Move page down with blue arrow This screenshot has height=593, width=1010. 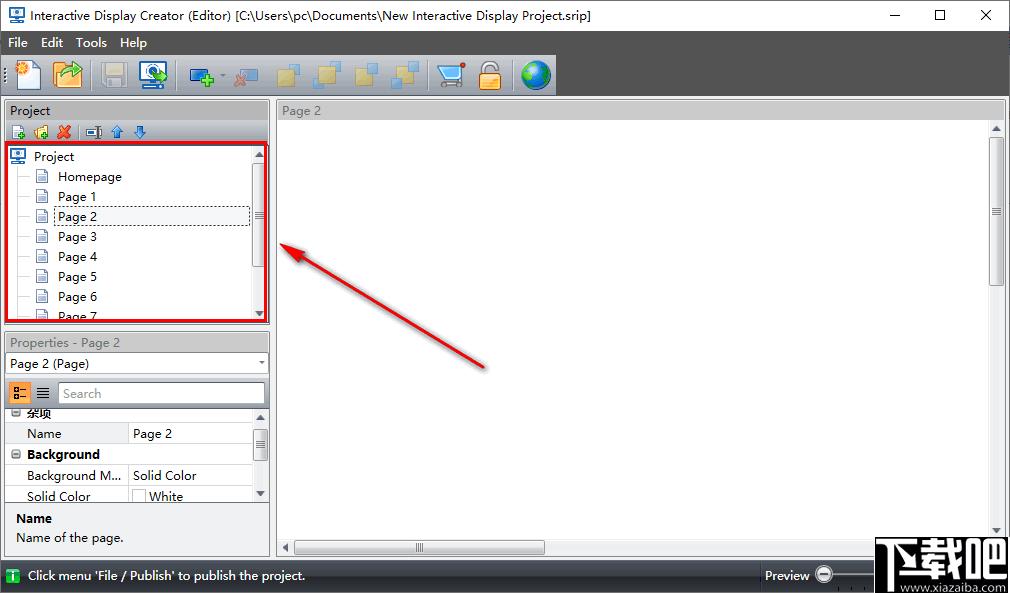140,133
